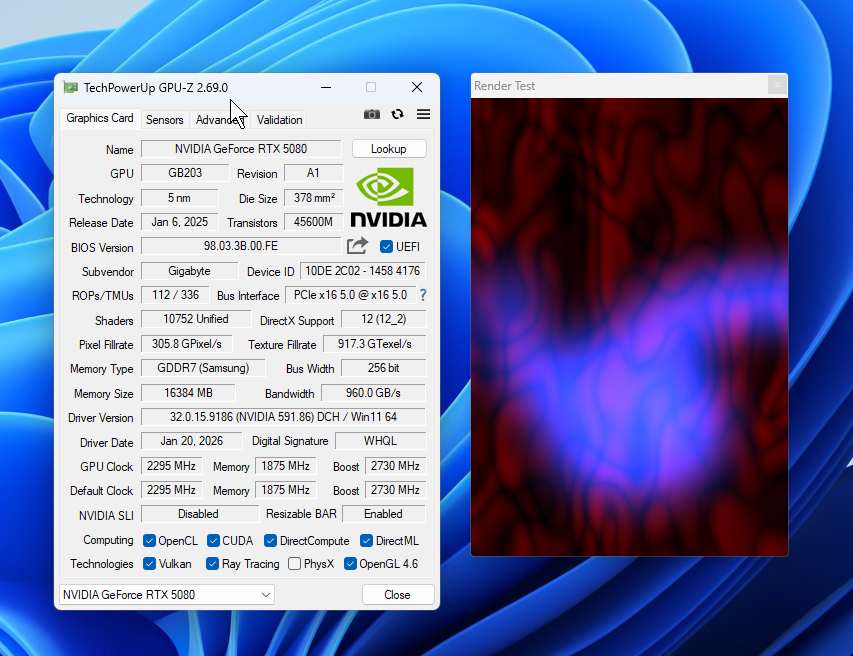Click the Bus Width value 256 bit

pyautogui.click(x=384, y=368)
